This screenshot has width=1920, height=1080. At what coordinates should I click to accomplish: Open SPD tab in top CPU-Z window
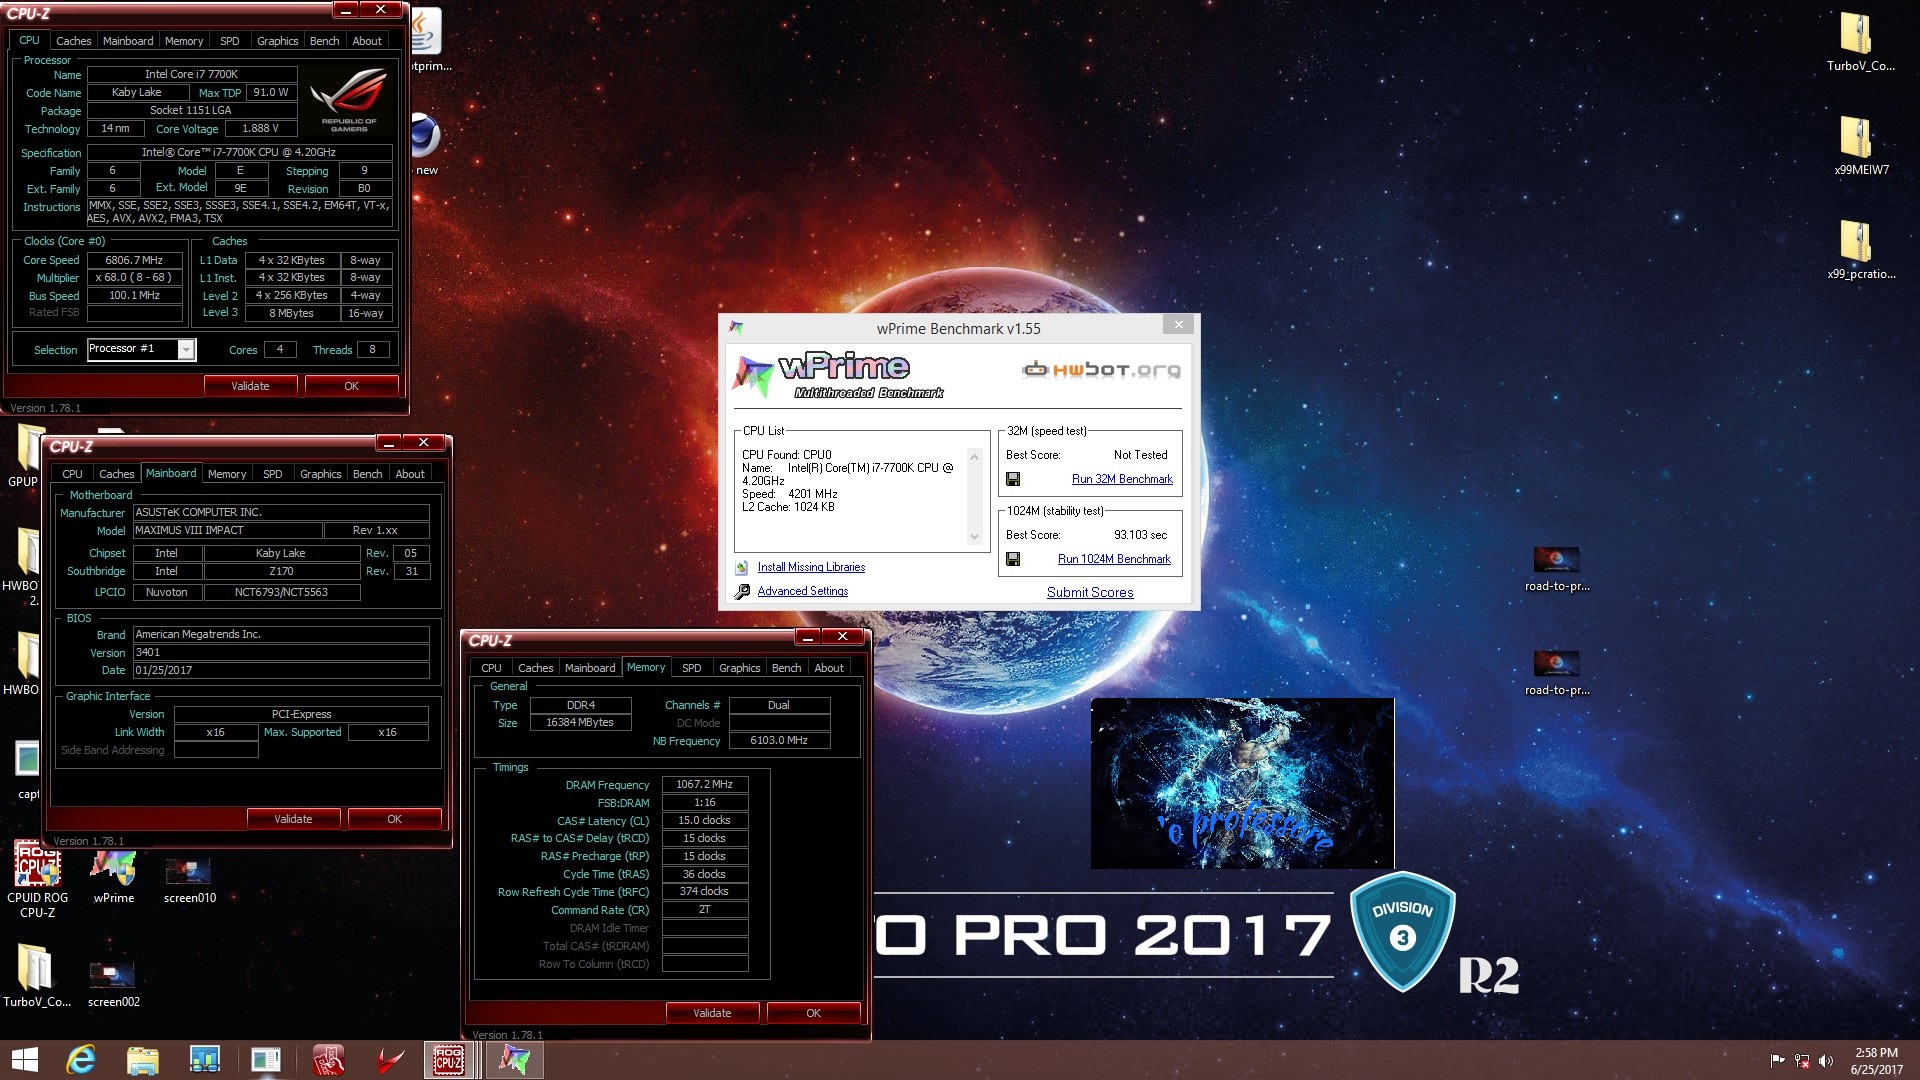(x=230, y=41)
